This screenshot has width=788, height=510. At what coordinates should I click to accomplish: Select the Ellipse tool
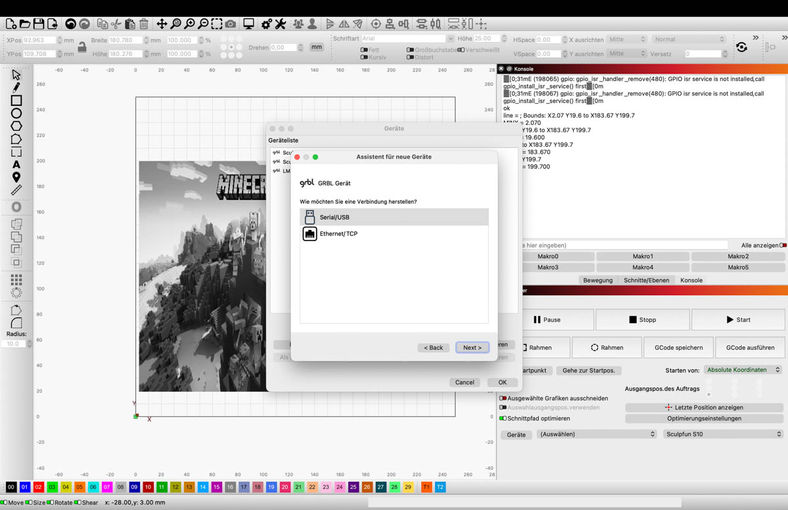[x=16, y=113]
